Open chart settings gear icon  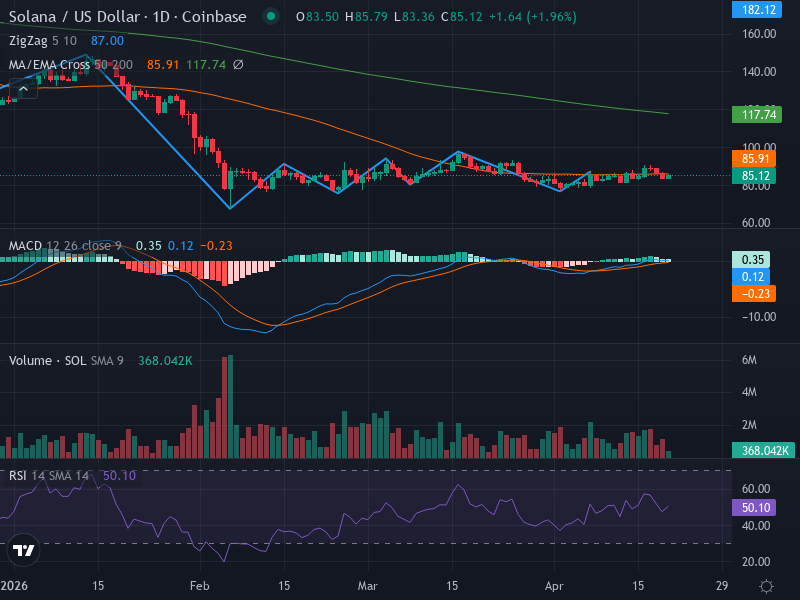[x=766, y=586]
